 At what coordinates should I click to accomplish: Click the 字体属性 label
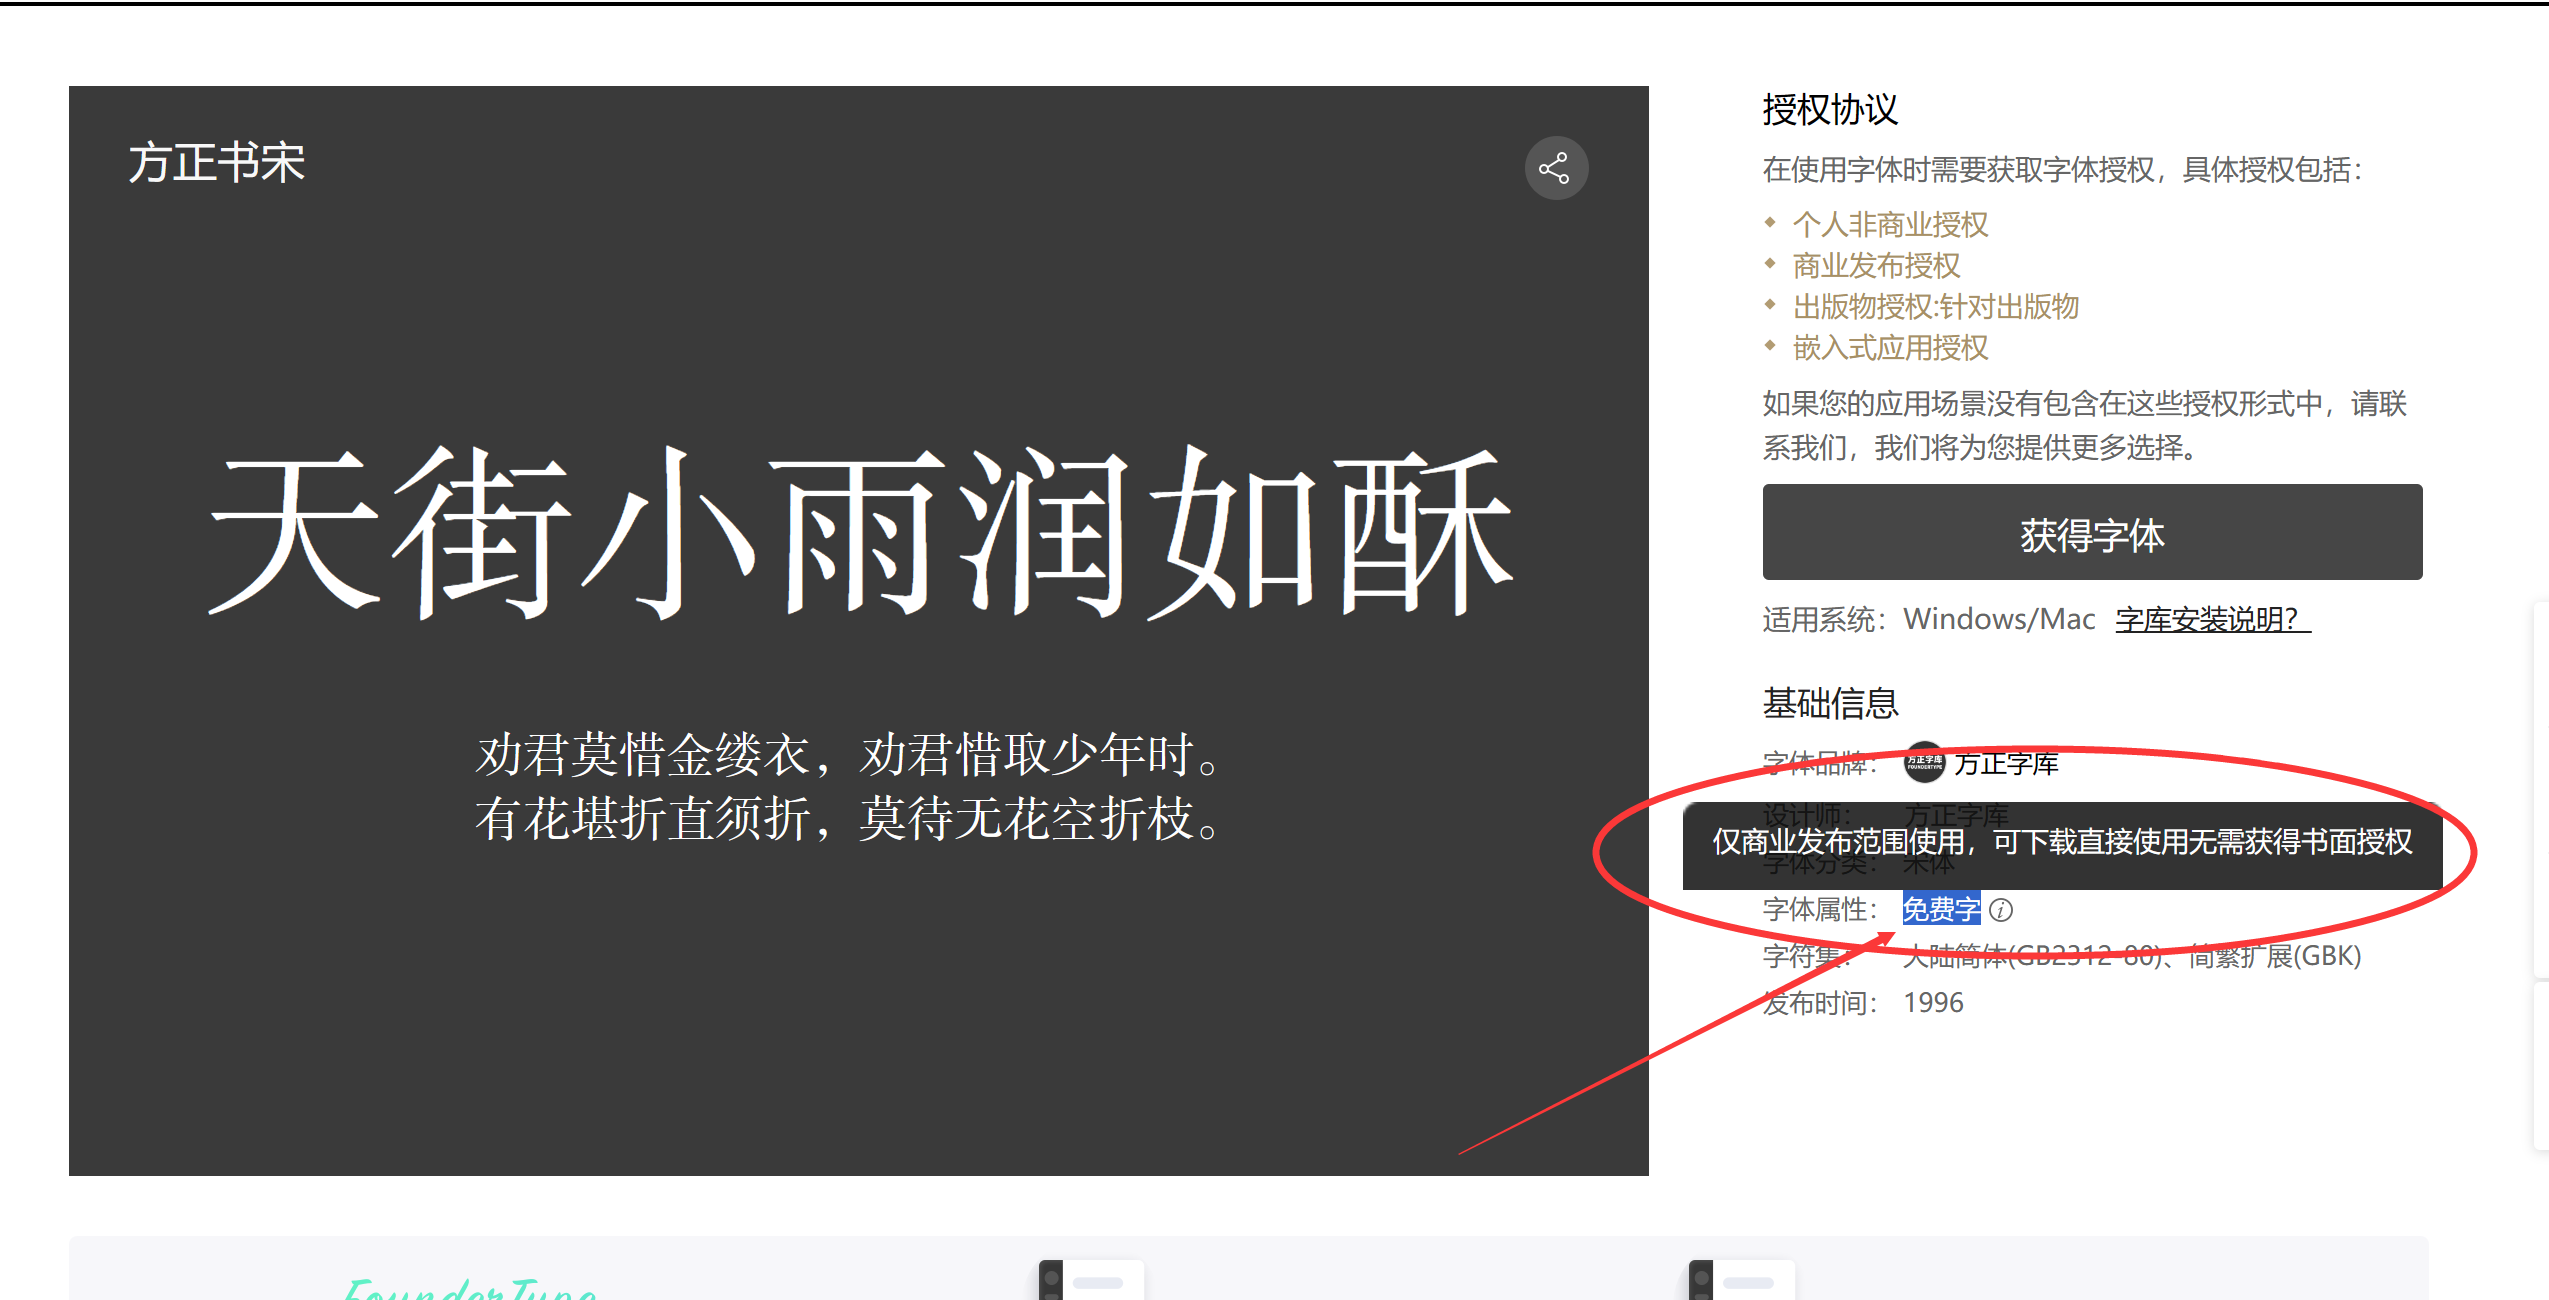point(1819,909)
